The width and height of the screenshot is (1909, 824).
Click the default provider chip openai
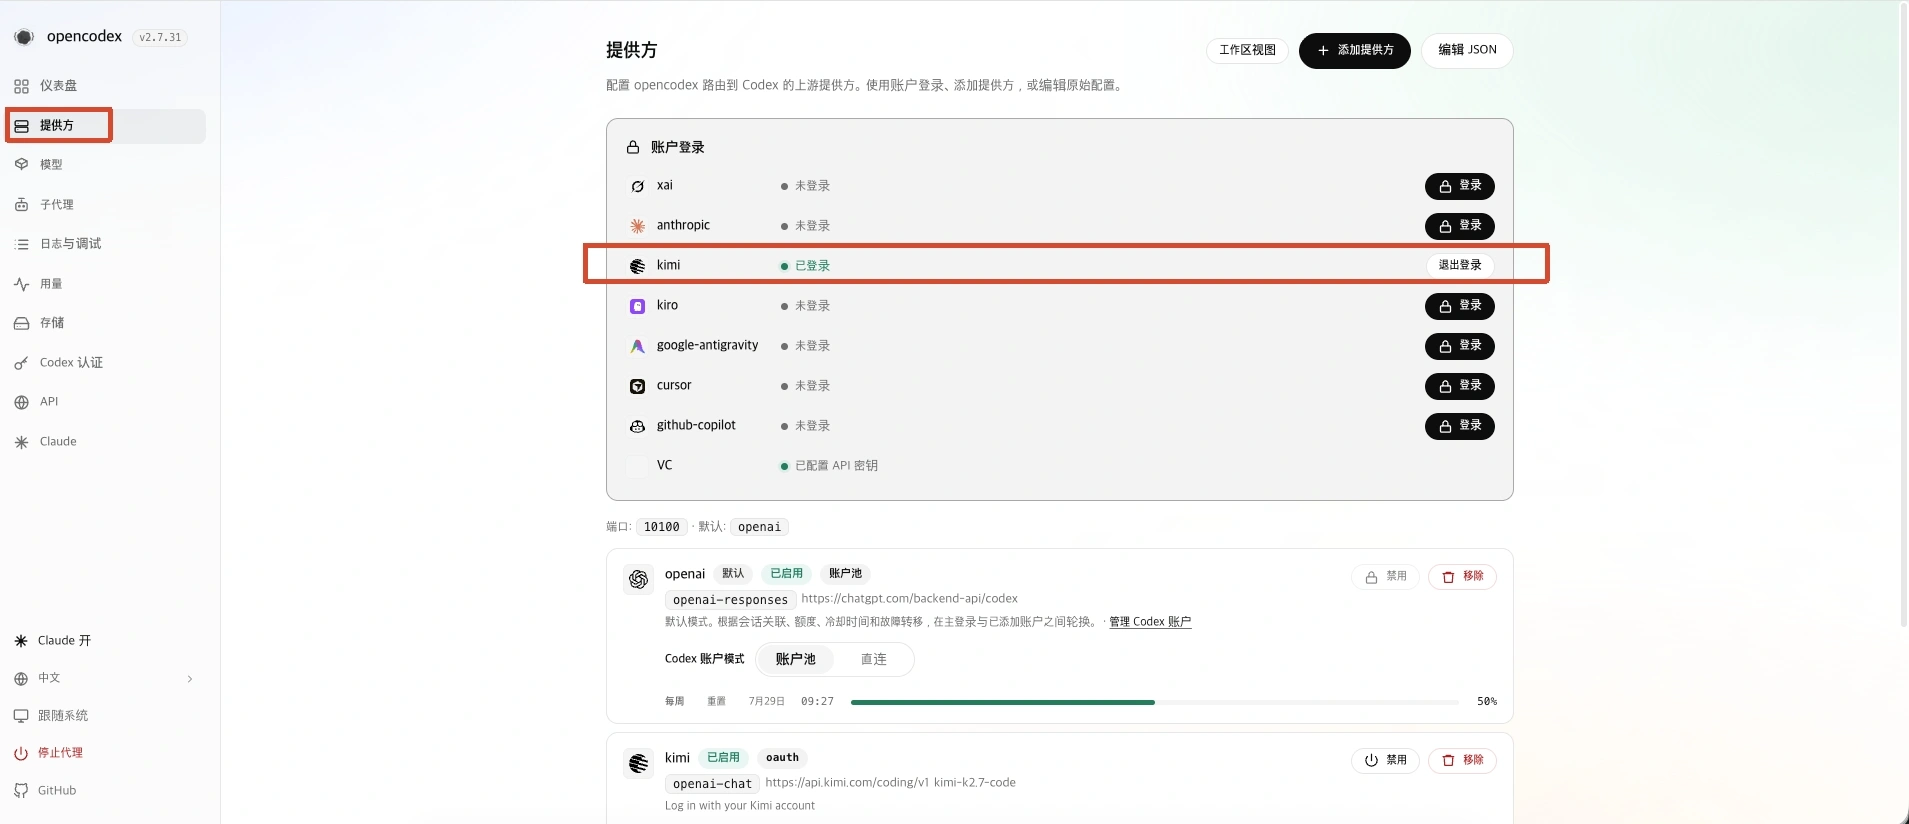click(759, 527)
